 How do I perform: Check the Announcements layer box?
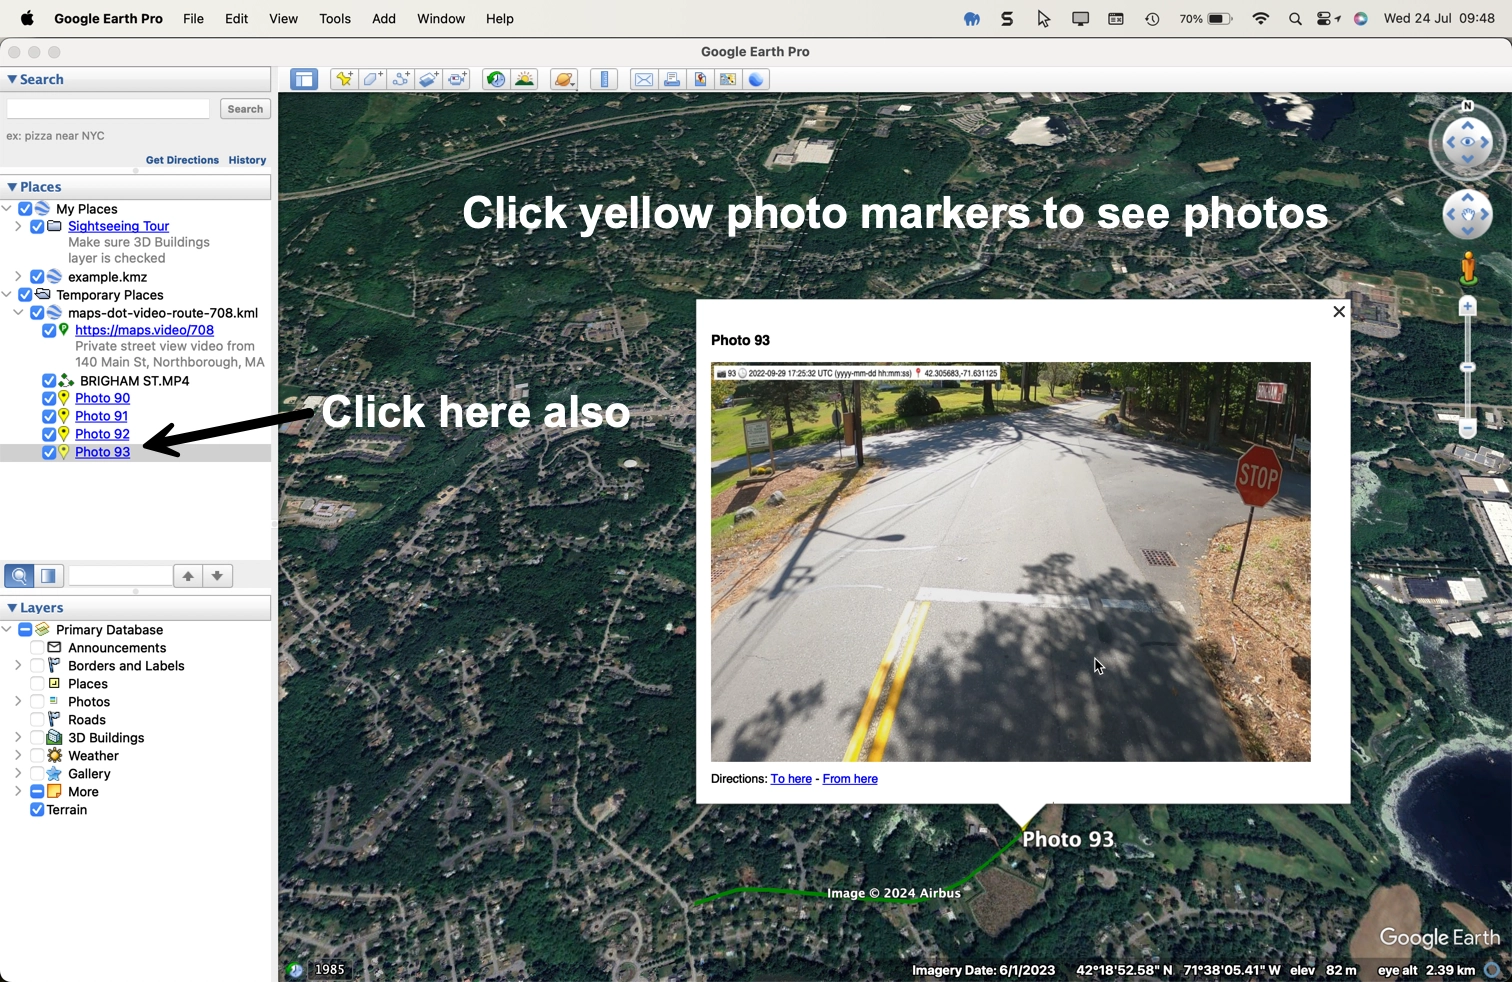coord(37,648)
